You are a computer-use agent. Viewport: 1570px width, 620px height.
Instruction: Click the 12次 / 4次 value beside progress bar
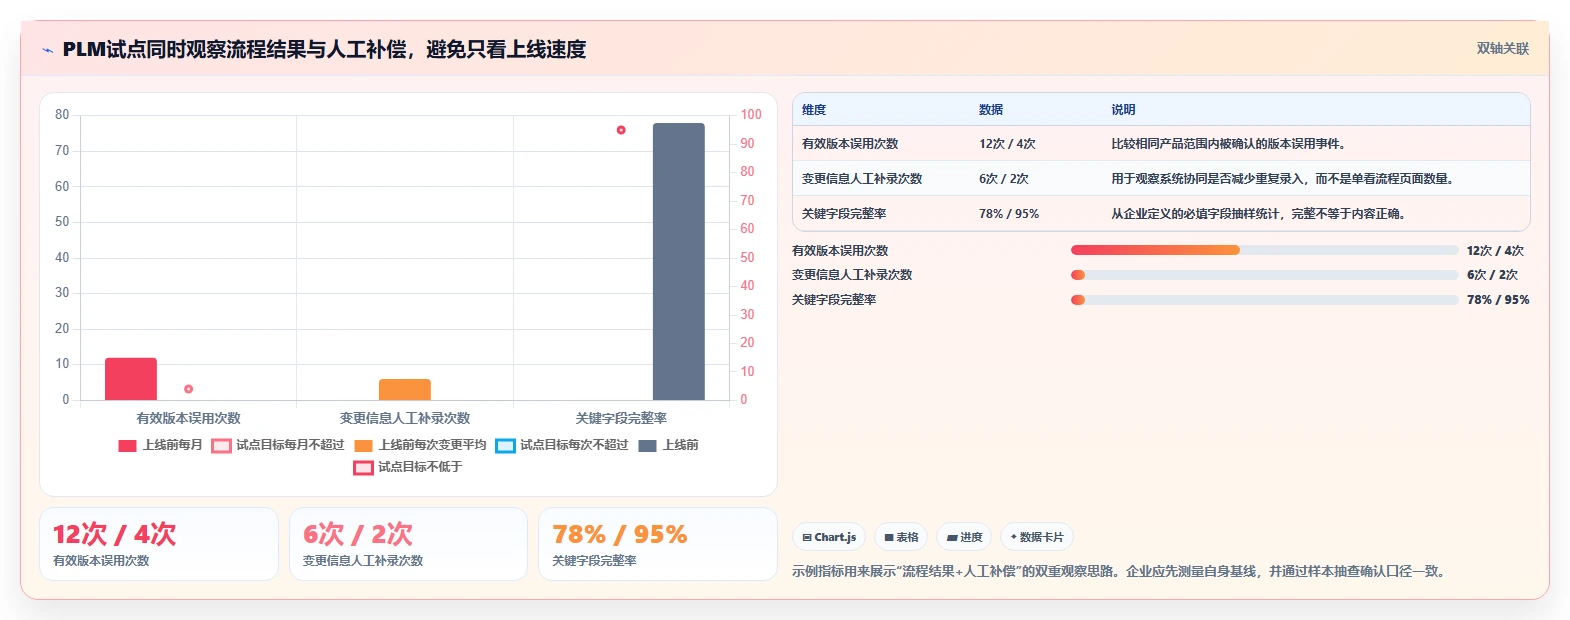pyautogui.click(x=1495, y=251)
